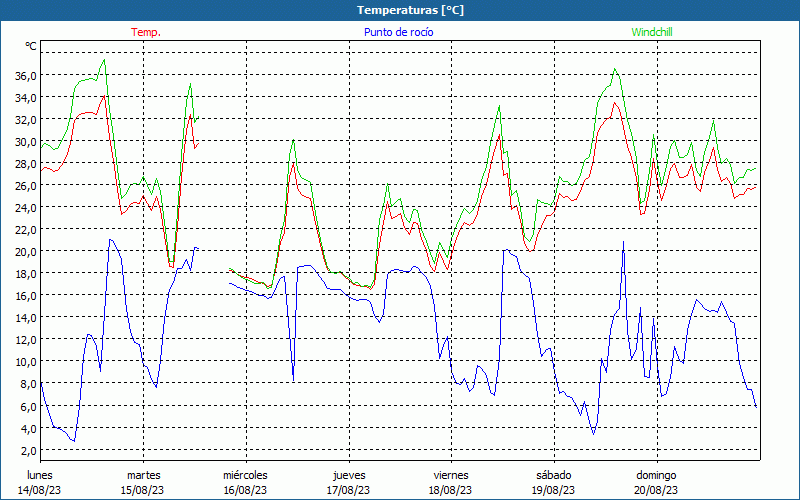800x500 pixels.
Task: Click the 14/08/23 date label
Action: 40,490
